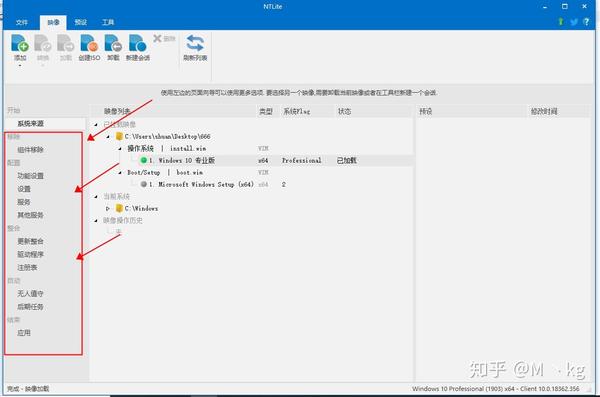Click the grey Windows Setup status dot

pos(143,184)
